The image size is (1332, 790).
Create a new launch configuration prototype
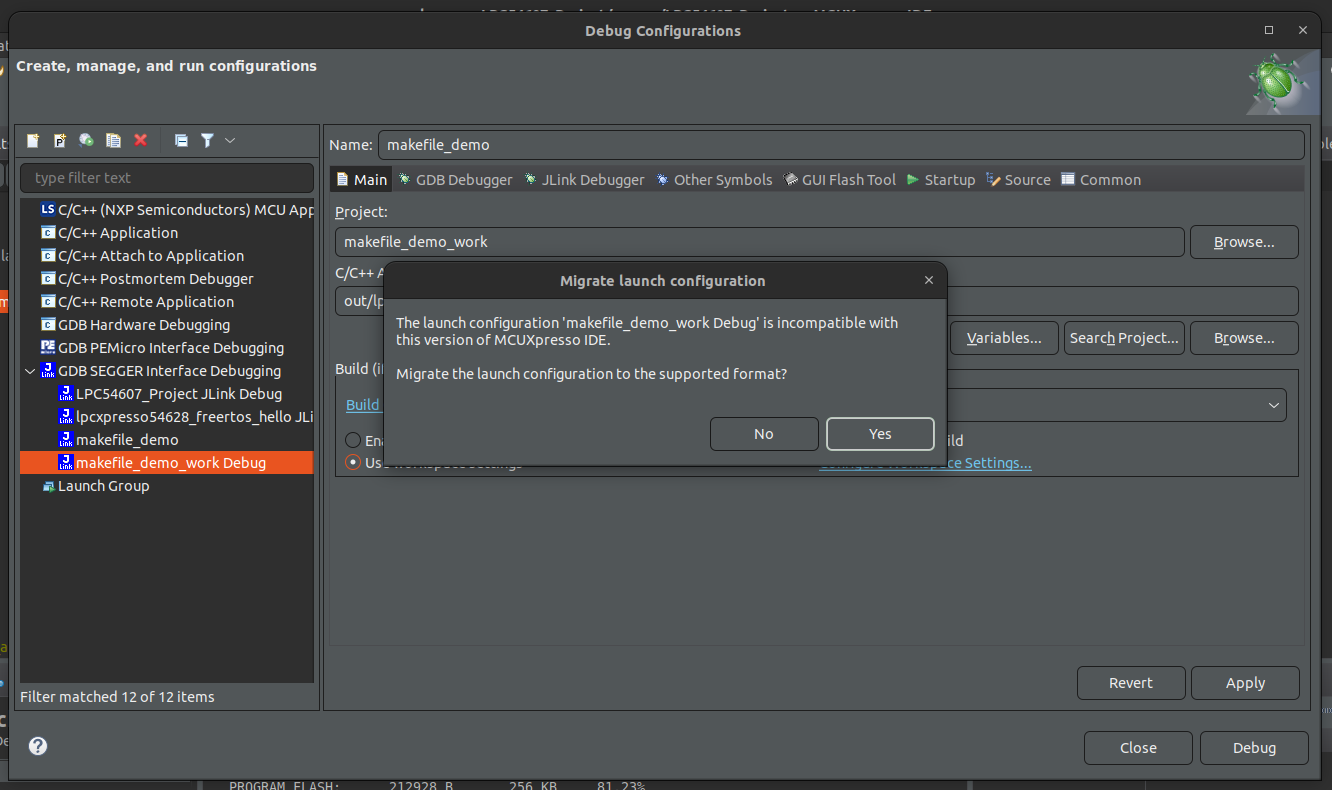[60, 141]
